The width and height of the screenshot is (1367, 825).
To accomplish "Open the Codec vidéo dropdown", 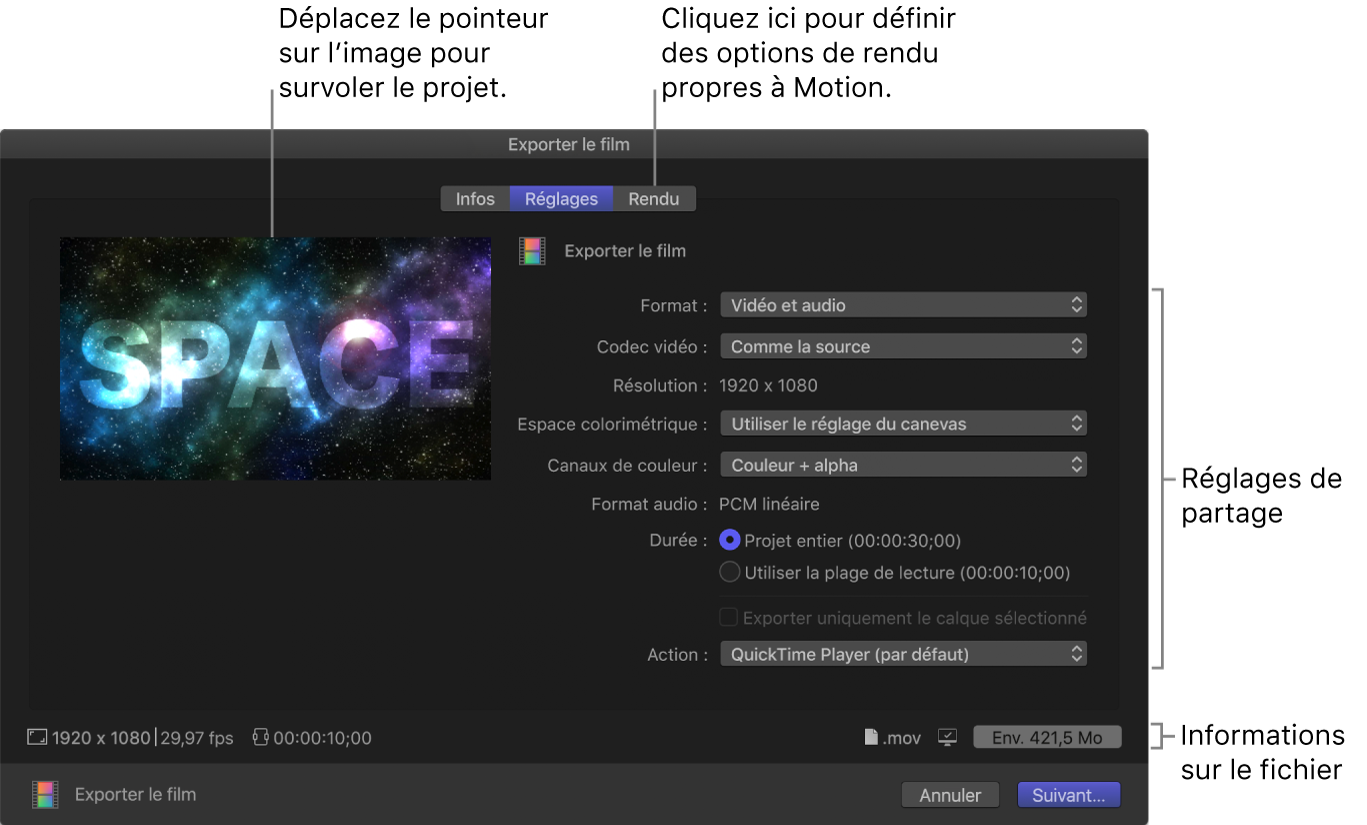I will click(x=902, y=345).
